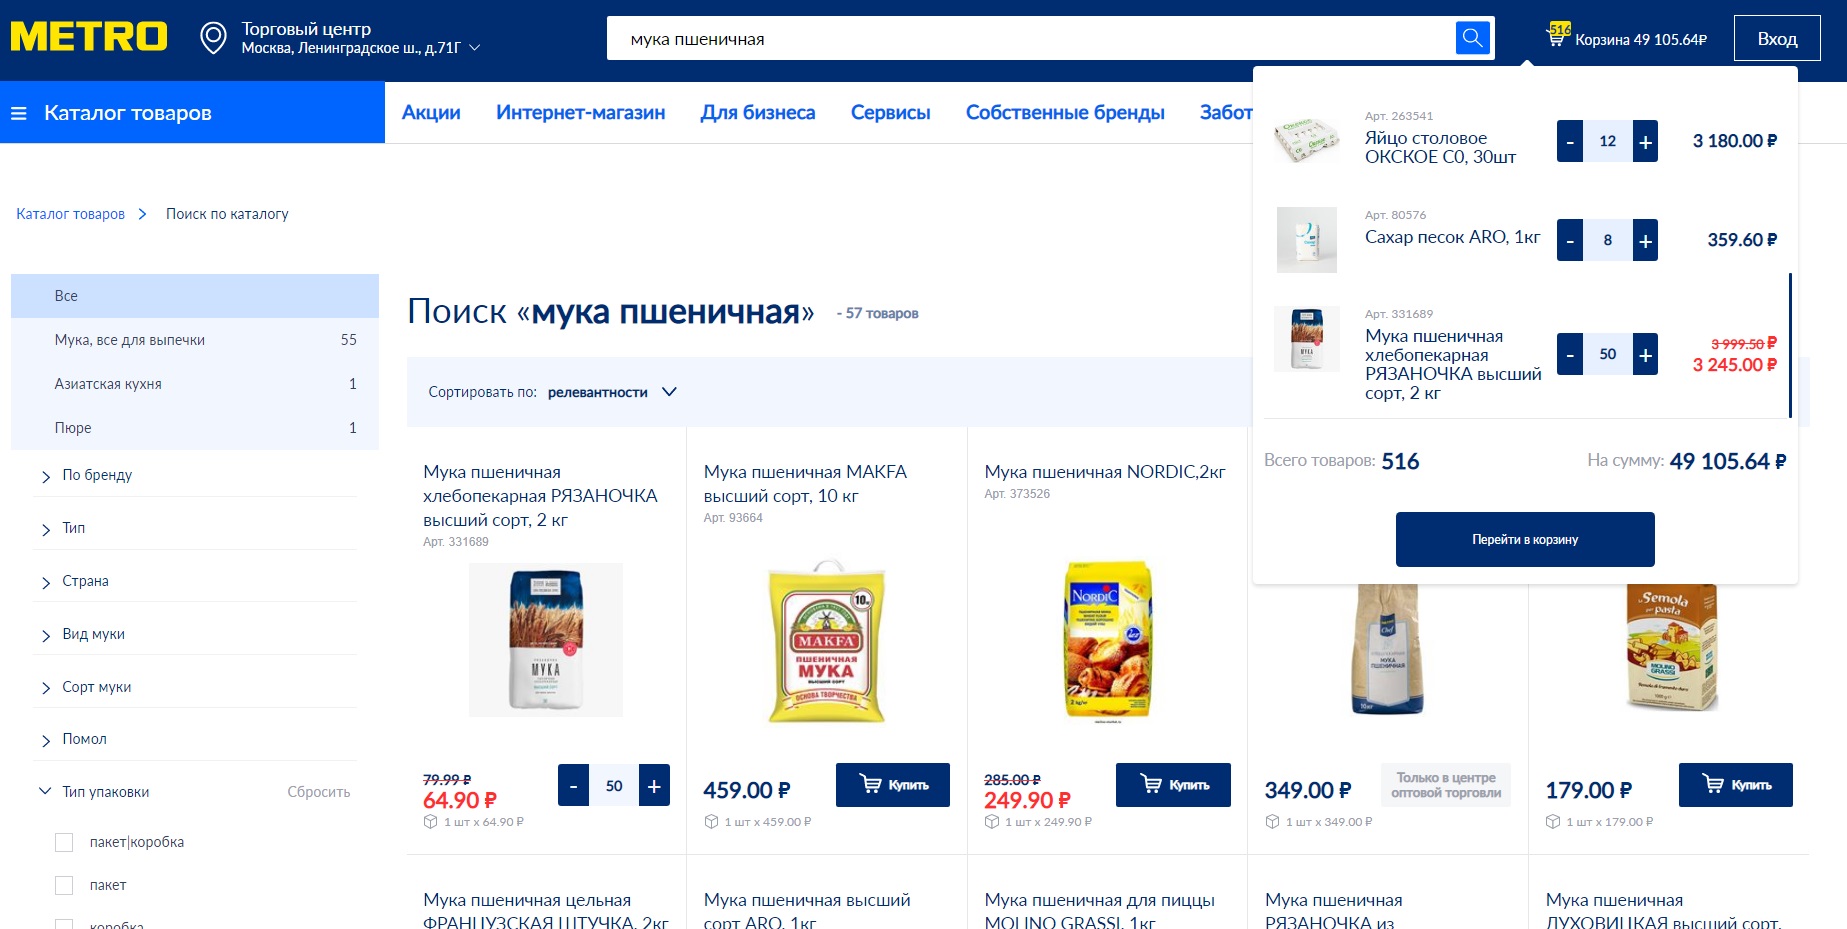Click the store location pin icon
Screen dimensions: 1847x929
(x=213, y=38)
